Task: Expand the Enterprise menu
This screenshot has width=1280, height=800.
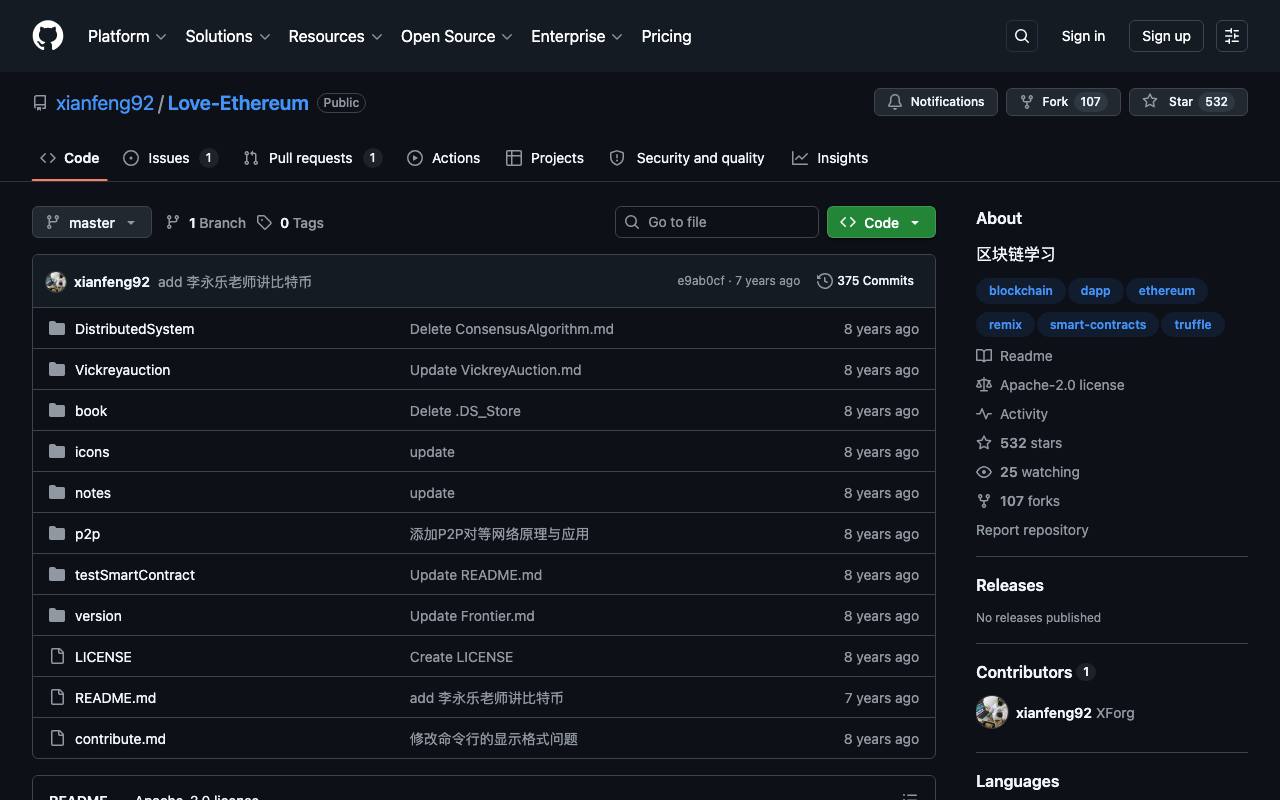Action: point(577,36)
